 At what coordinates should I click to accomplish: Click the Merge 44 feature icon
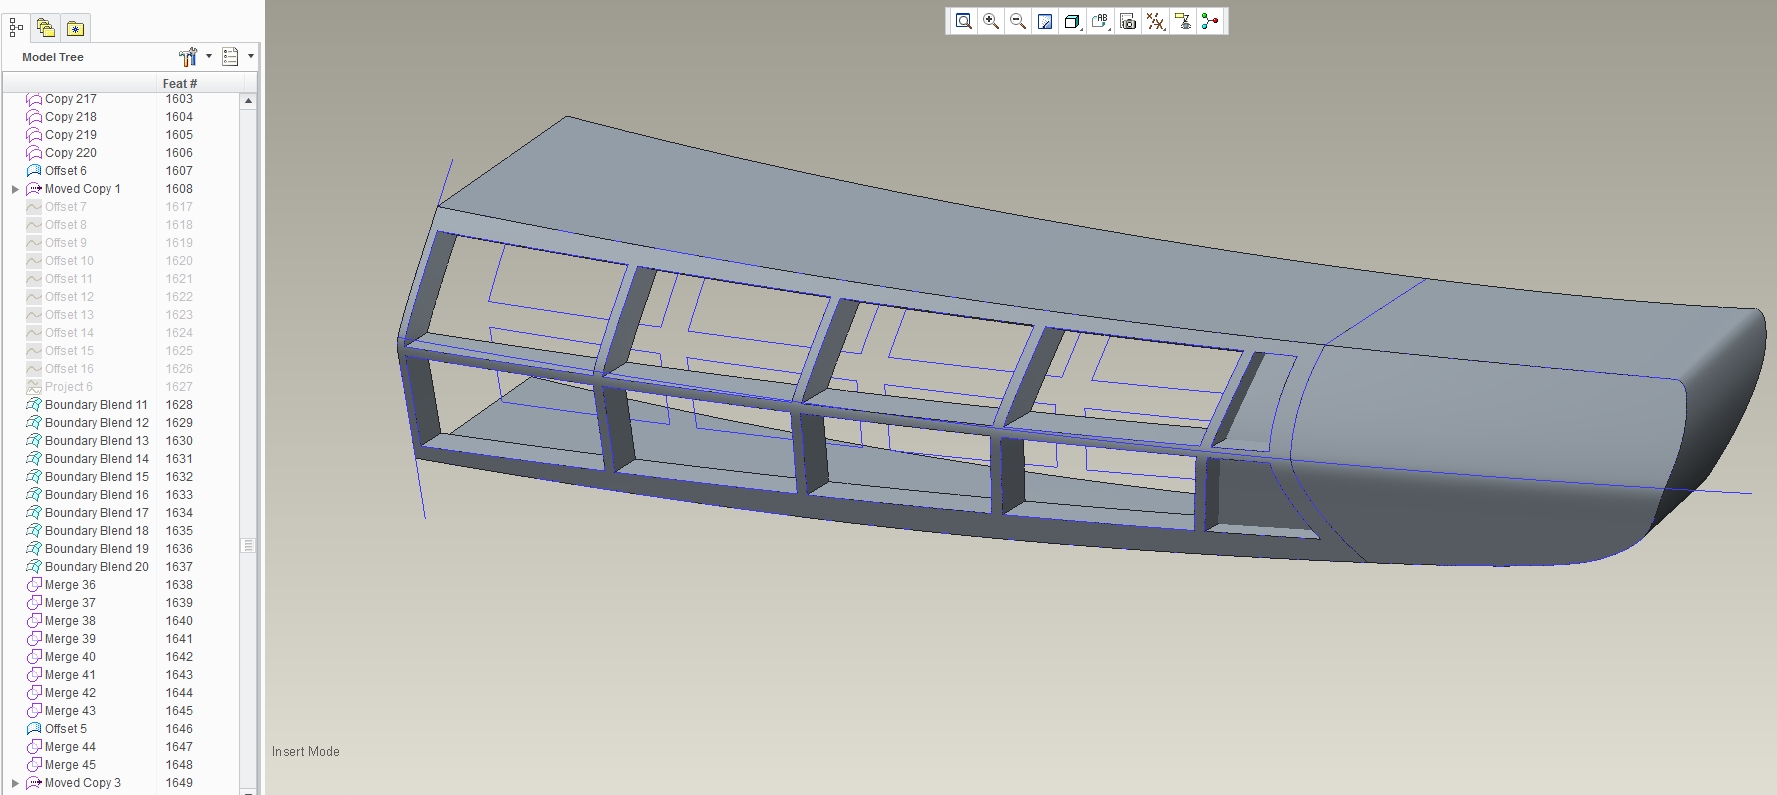[34, 747]
